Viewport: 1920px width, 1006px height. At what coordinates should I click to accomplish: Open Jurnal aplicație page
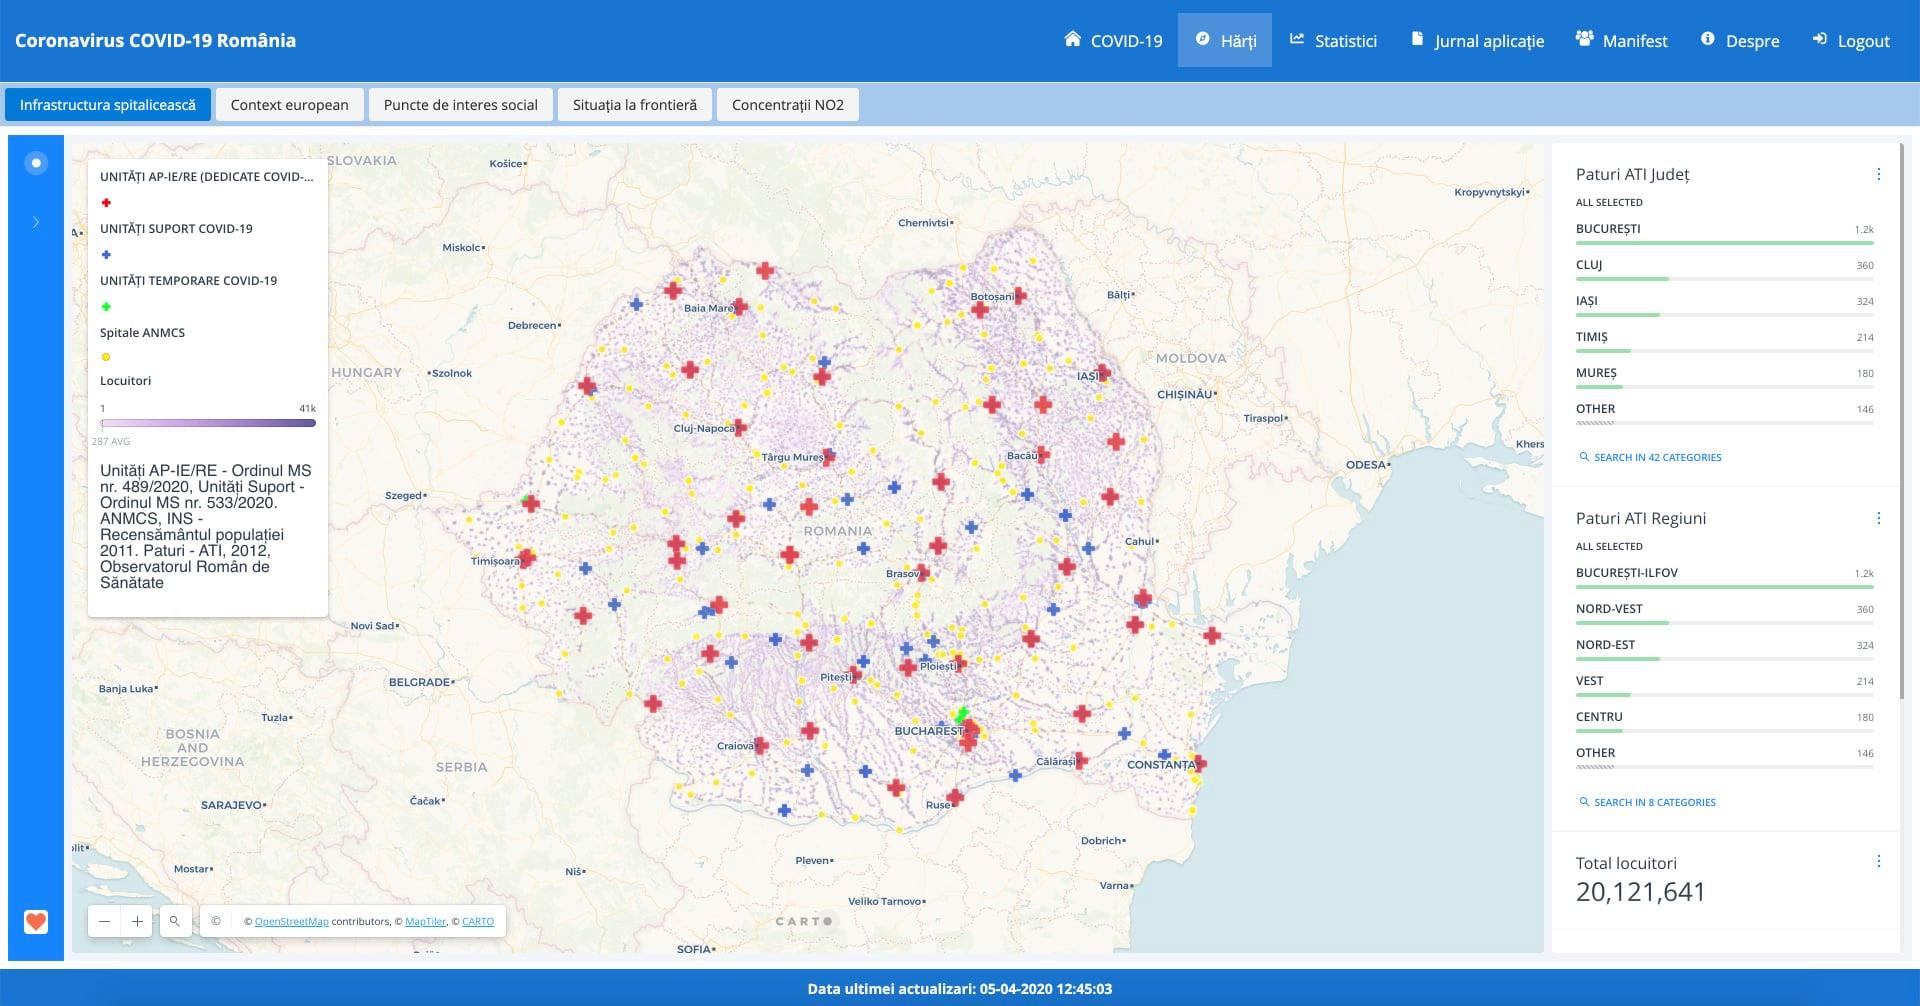click(x=1477, y=40)
